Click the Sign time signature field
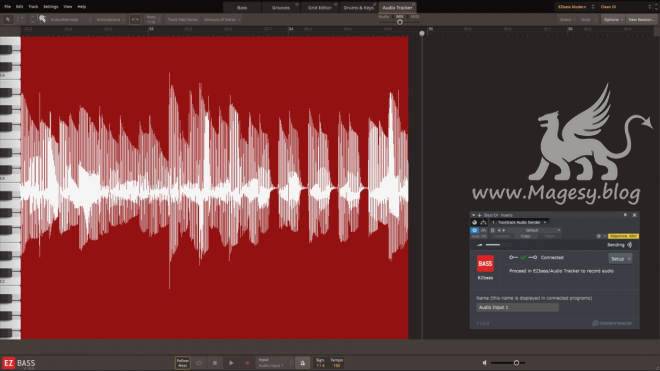 (320, 363)
